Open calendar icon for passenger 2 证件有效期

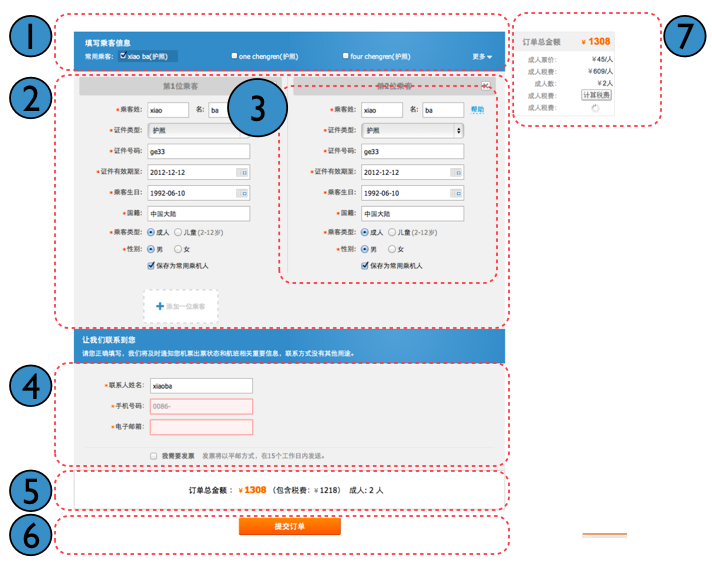[458, 172]
